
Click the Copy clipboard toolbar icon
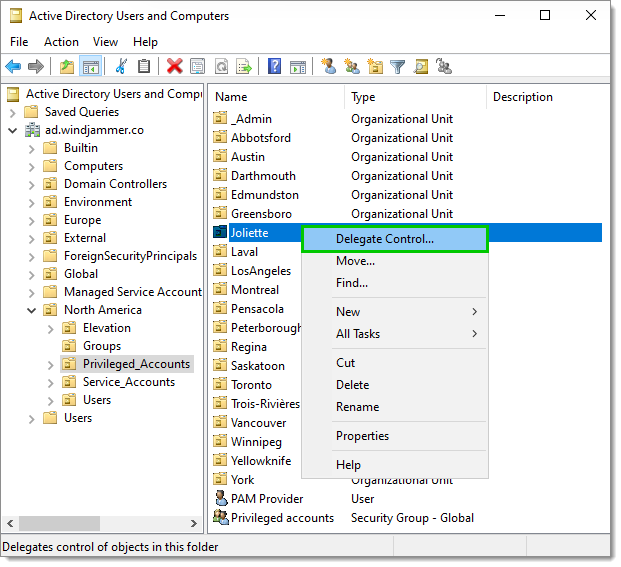pos(144,66)
